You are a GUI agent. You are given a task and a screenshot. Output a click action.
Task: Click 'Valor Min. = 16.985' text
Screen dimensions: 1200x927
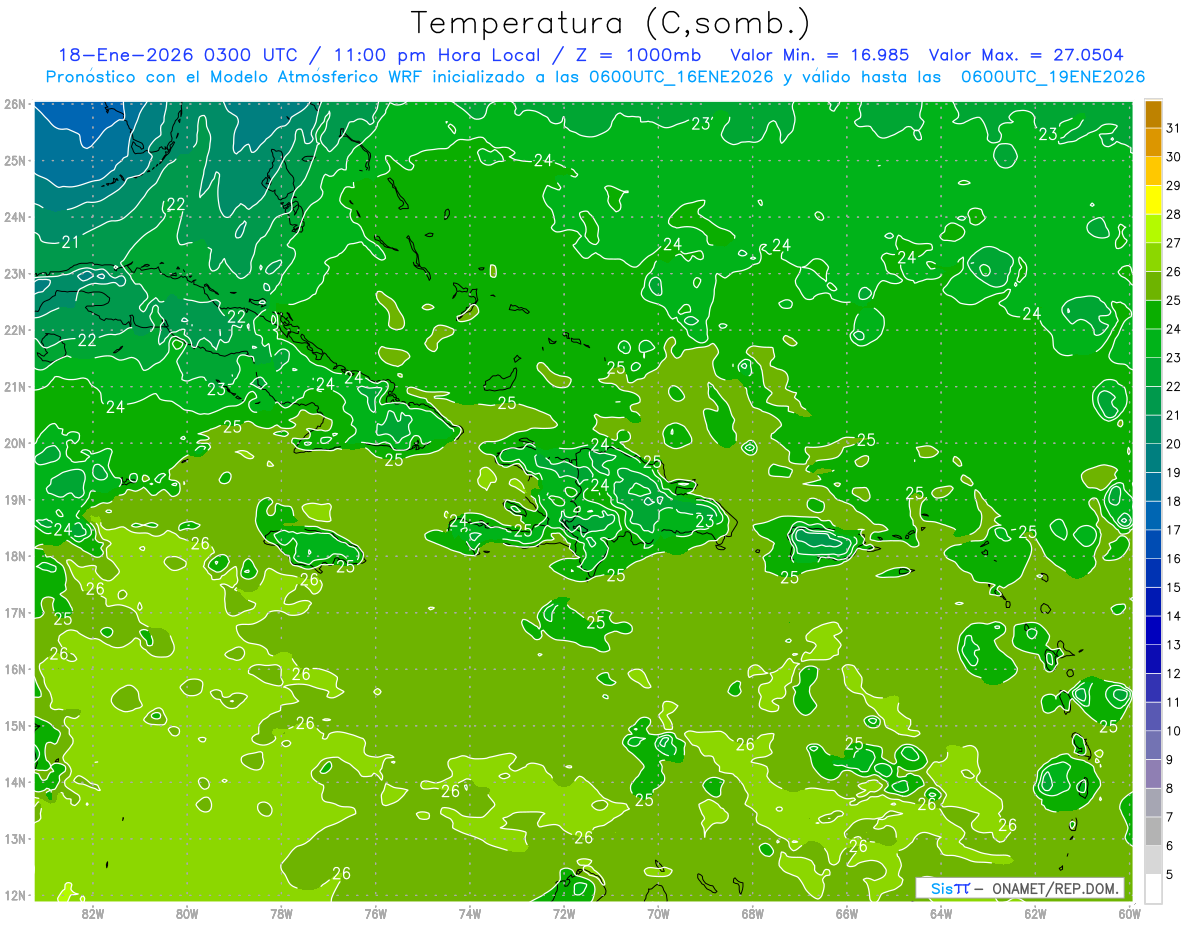819,55
